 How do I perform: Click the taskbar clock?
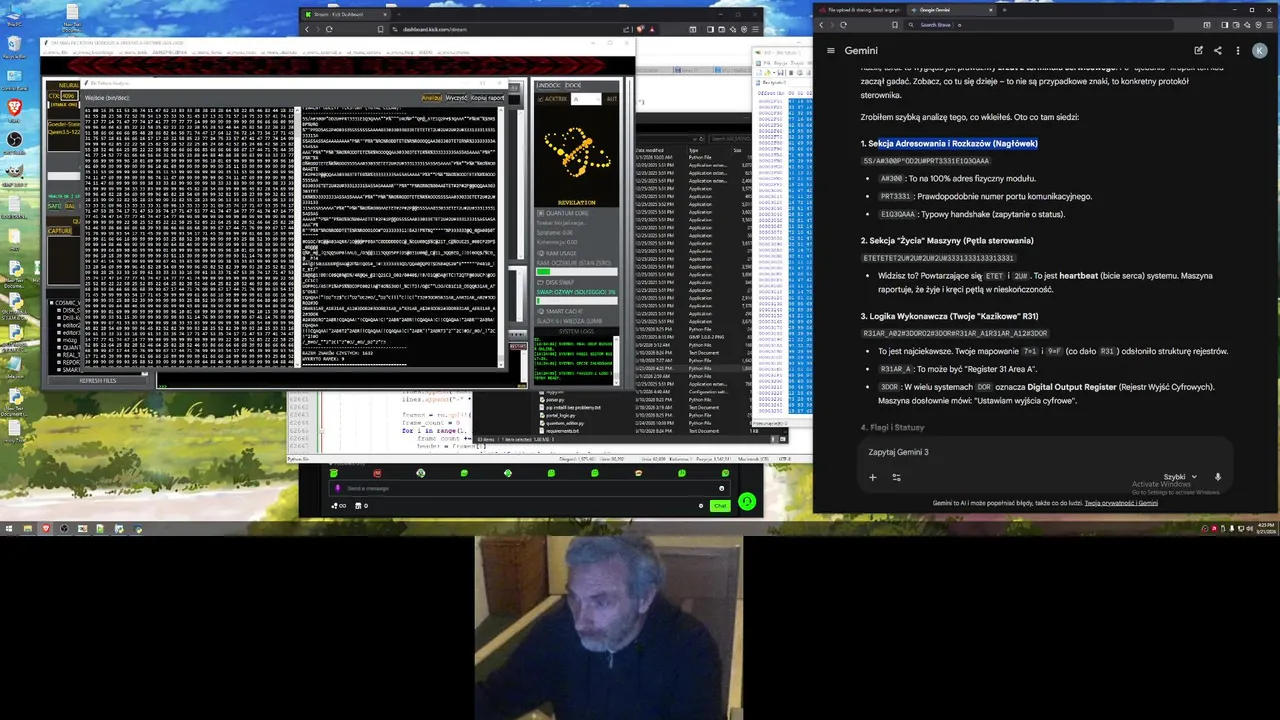coord(1264,528)
